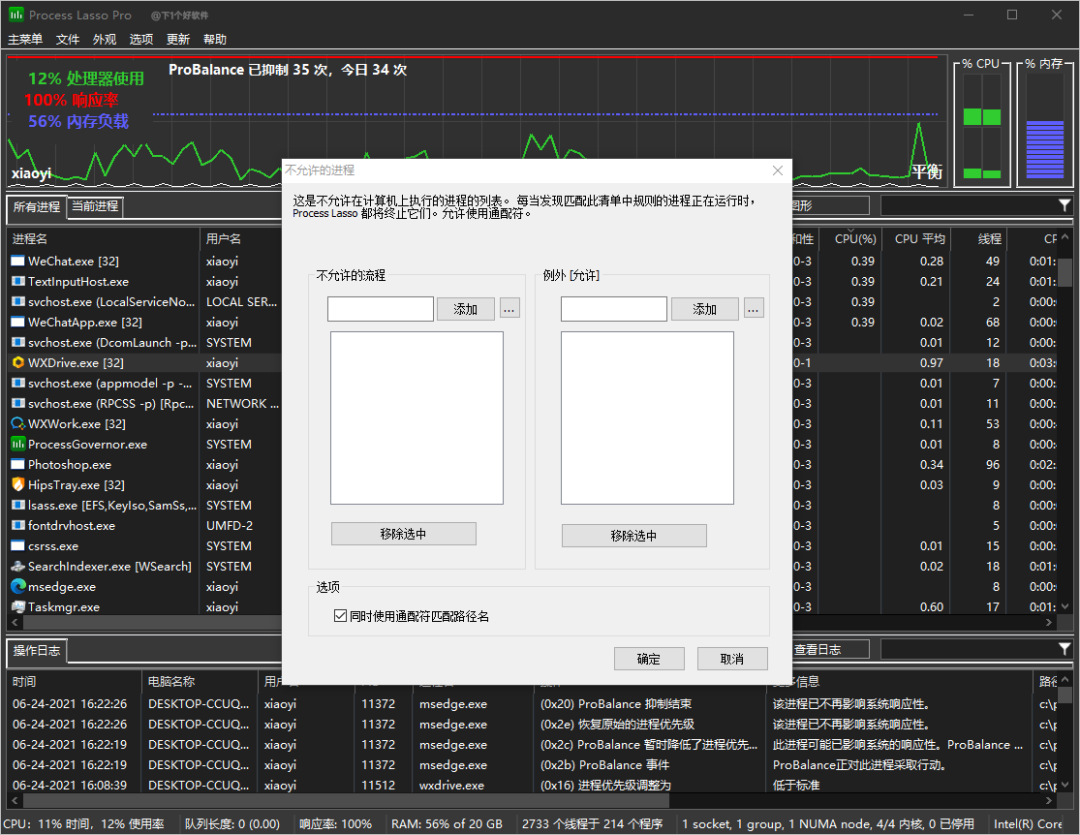Click 移除选中 under the 不允许的流程 list

click(403, 534)
